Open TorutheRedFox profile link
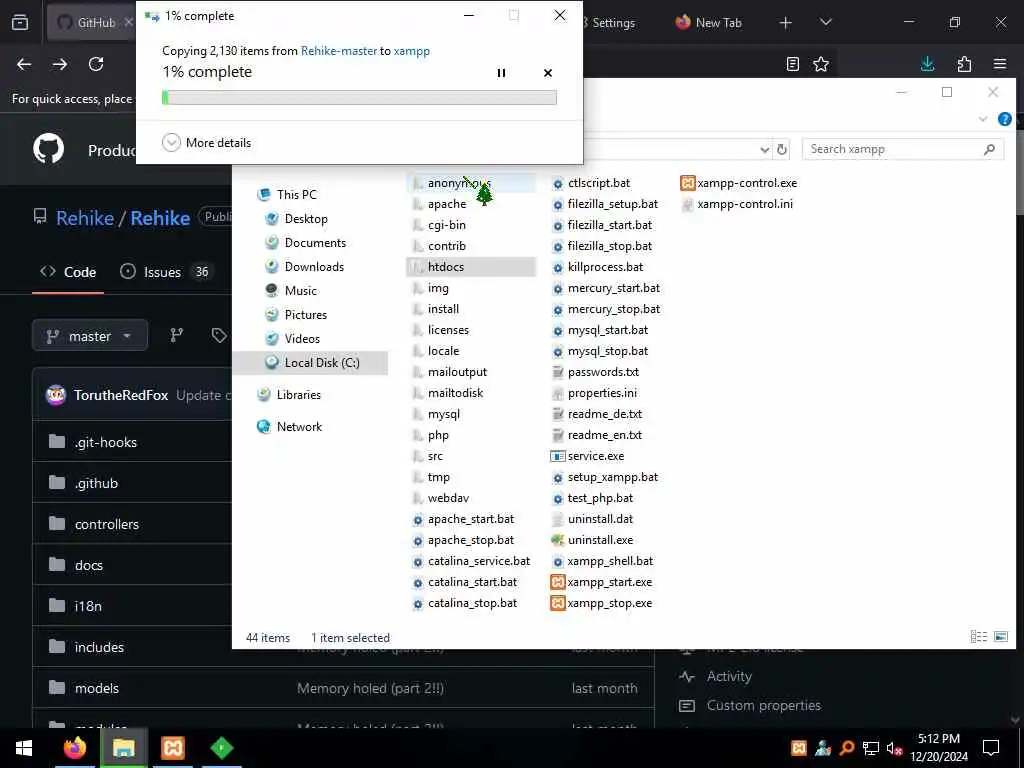1024x768 pixels. 121,395
